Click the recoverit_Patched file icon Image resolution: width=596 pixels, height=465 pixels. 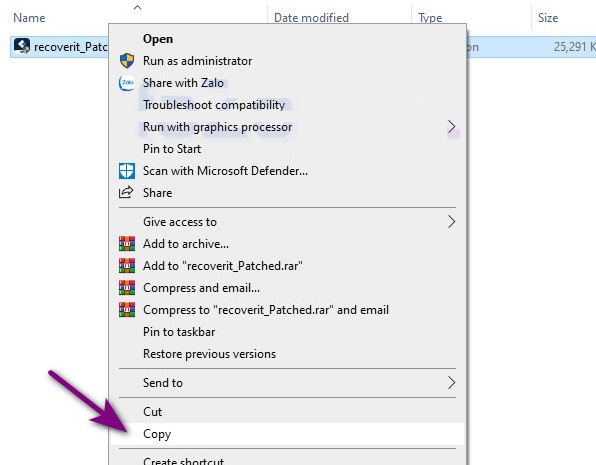coord(22,46)
